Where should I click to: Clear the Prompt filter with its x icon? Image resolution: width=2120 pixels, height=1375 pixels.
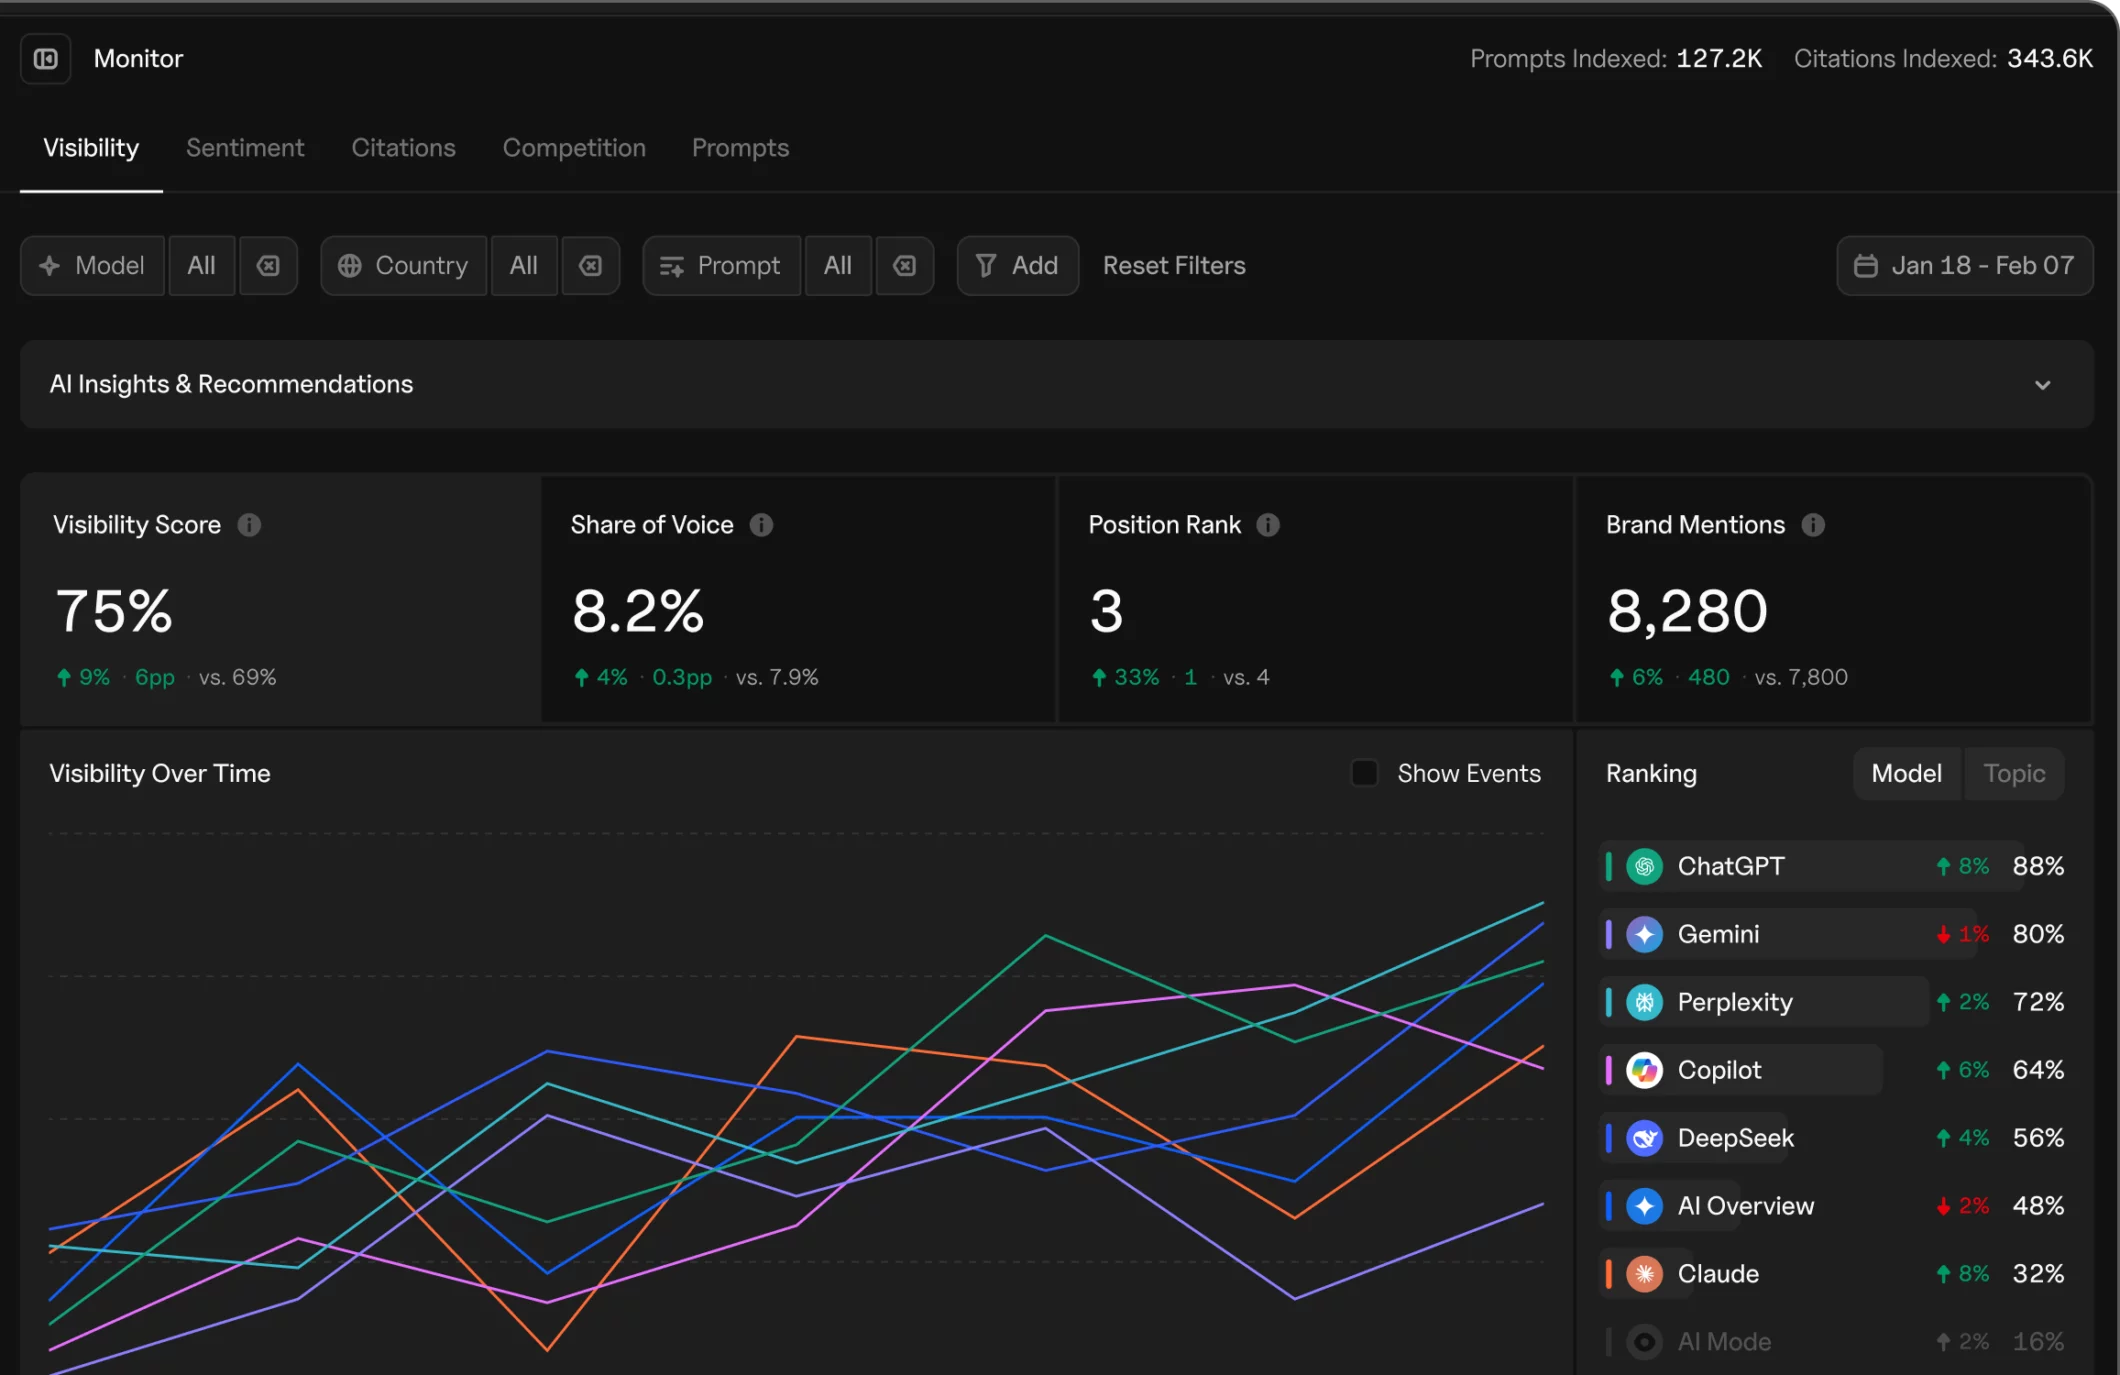click(905, 265)
